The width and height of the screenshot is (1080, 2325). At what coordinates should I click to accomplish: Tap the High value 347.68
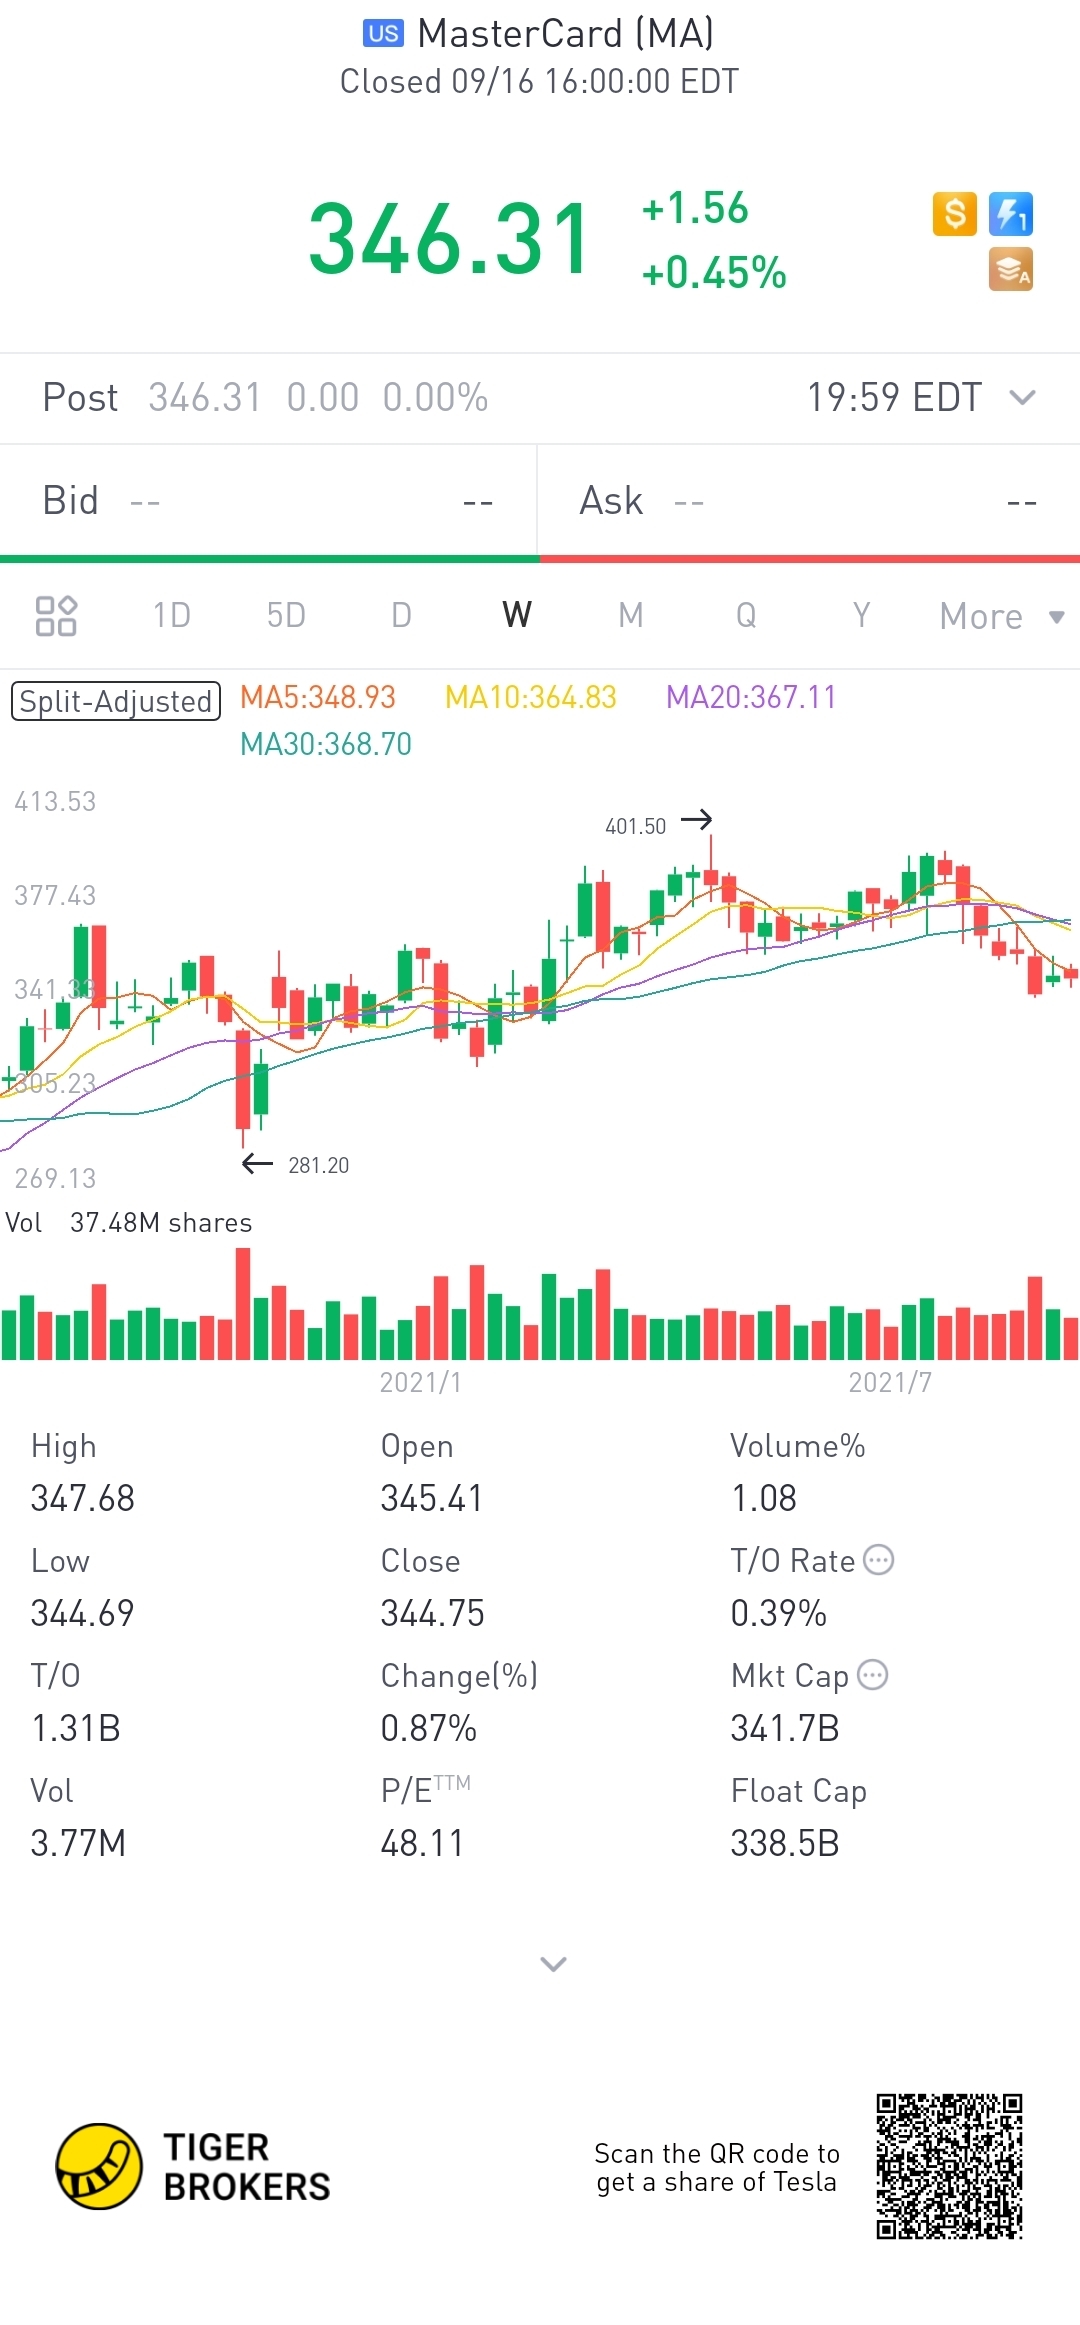pyautogui.click(x=82, y=1498)
